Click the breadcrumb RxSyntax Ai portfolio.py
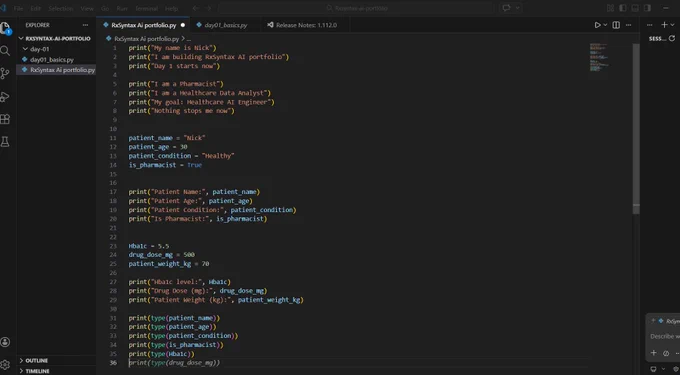 coord(147,39)
